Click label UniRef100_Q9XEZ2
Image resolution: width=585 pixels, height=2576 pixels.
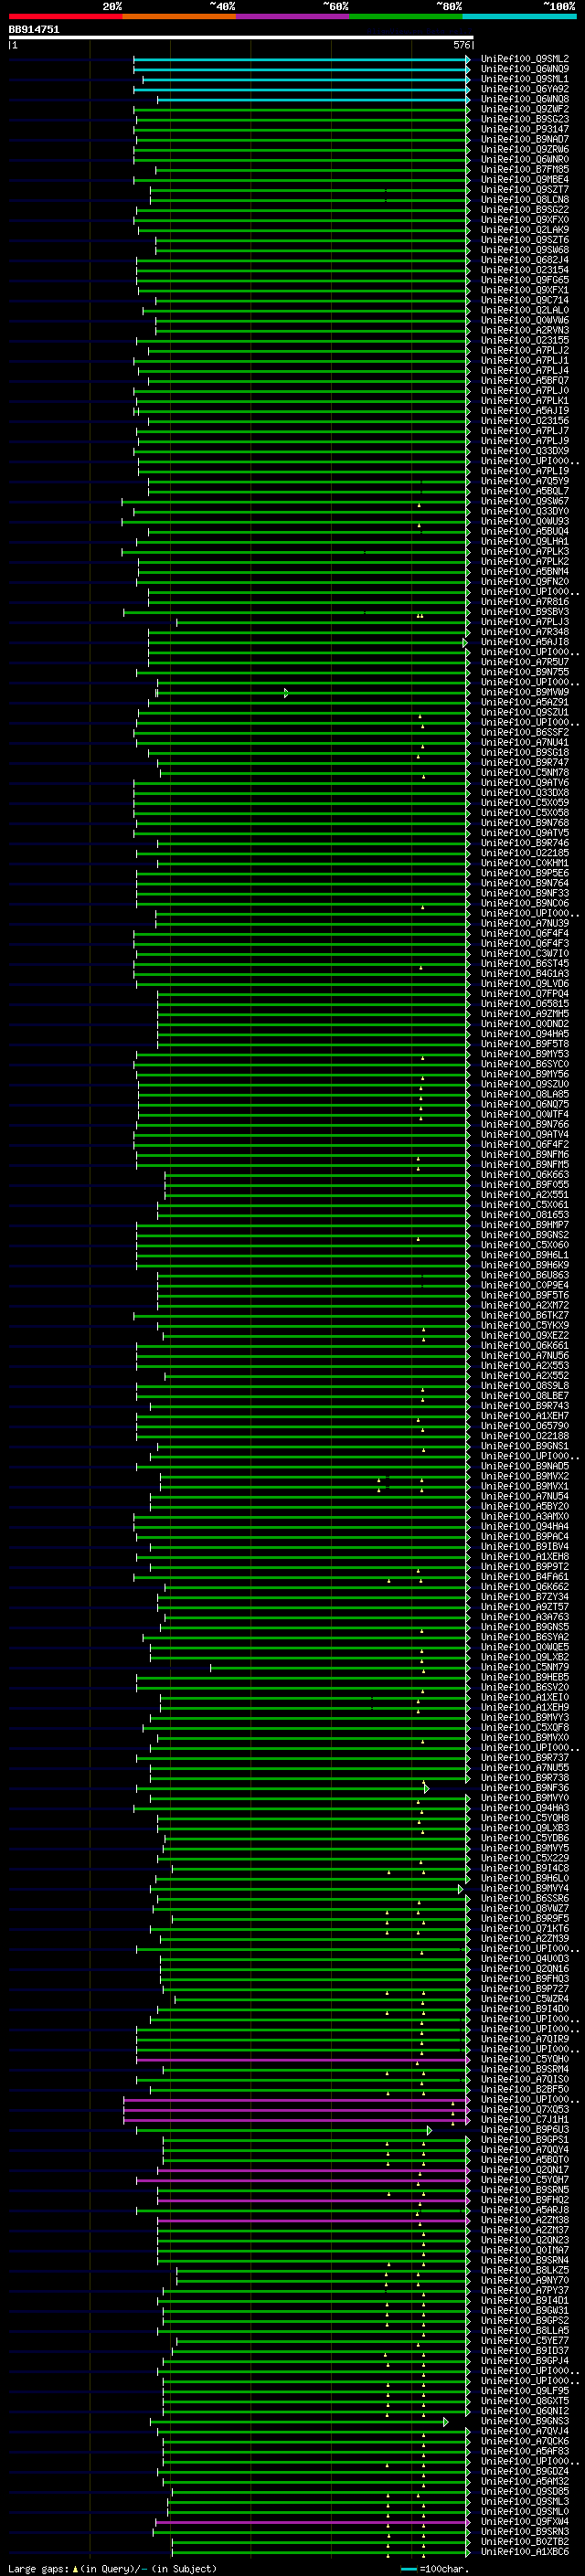(x=525, y=1335)
